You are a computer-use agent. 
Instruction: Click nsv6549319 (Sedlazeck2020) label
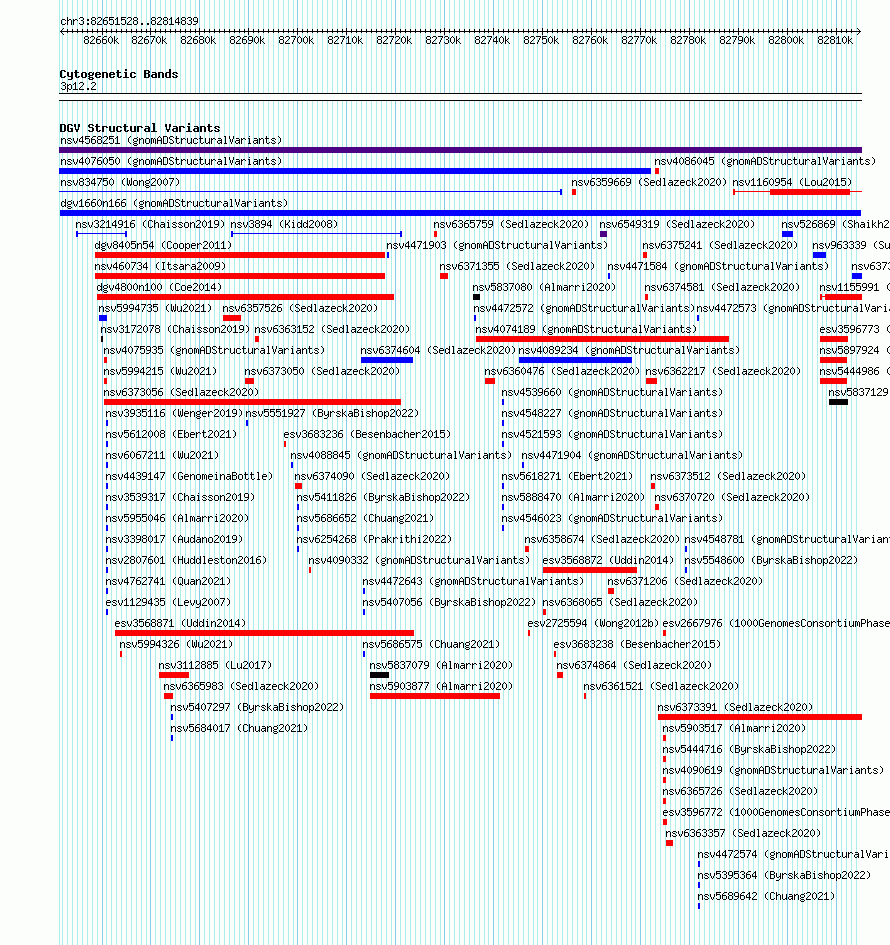tap(677, 224)
